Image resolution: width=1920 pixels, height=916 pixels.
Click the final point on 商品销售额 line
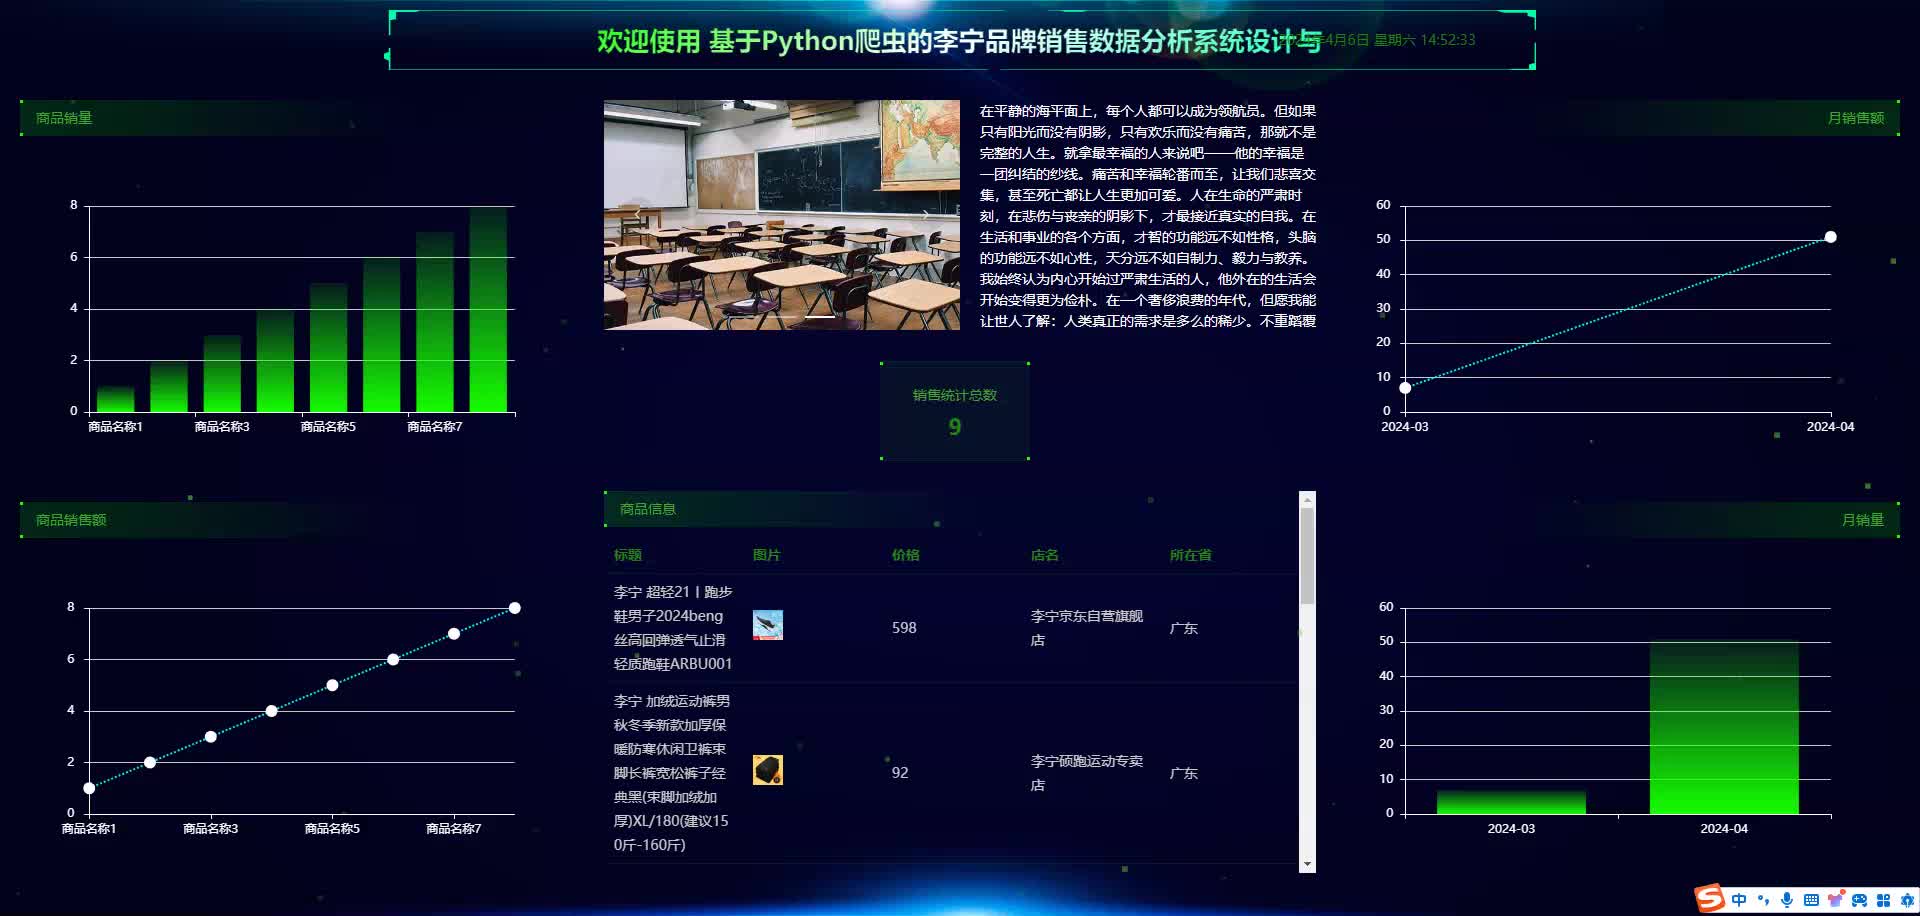pyautogui.click(x=515, y=608)
